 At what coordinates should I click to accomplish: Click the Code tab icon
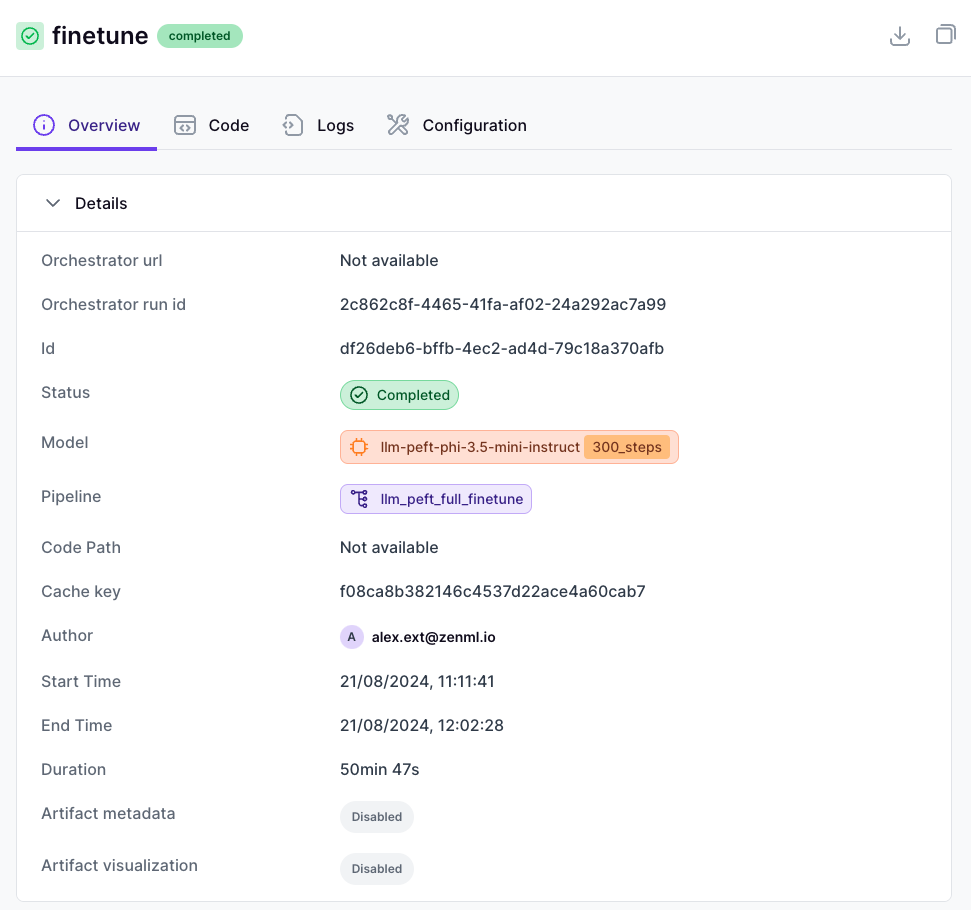(x=184, y=125)
